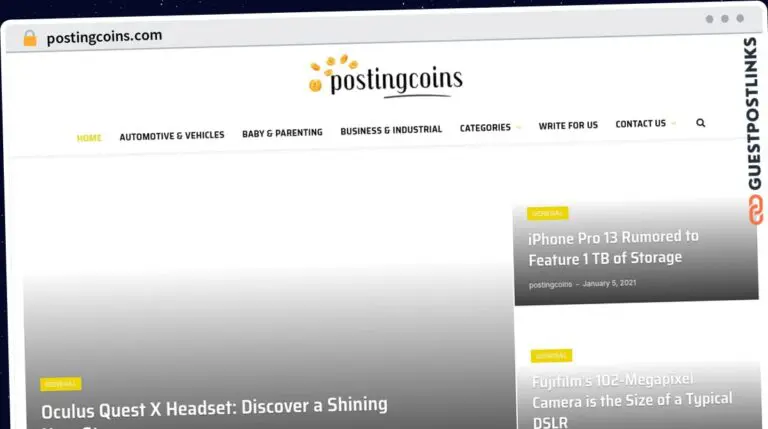Screen dimensions: 768x429
Task: Click the January 5, 2021 date
Action: click(609, 283)
